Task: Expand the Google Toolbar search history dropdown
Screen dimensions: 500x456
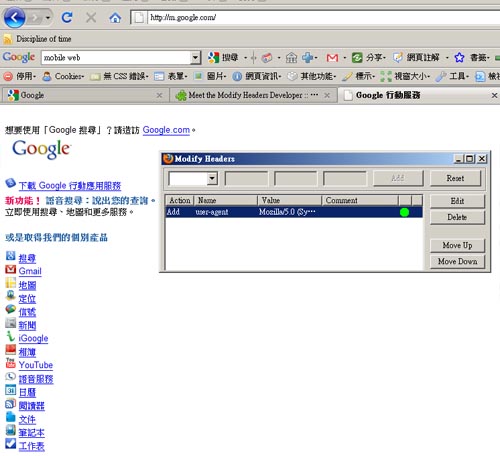Action: tap(196, 58)
